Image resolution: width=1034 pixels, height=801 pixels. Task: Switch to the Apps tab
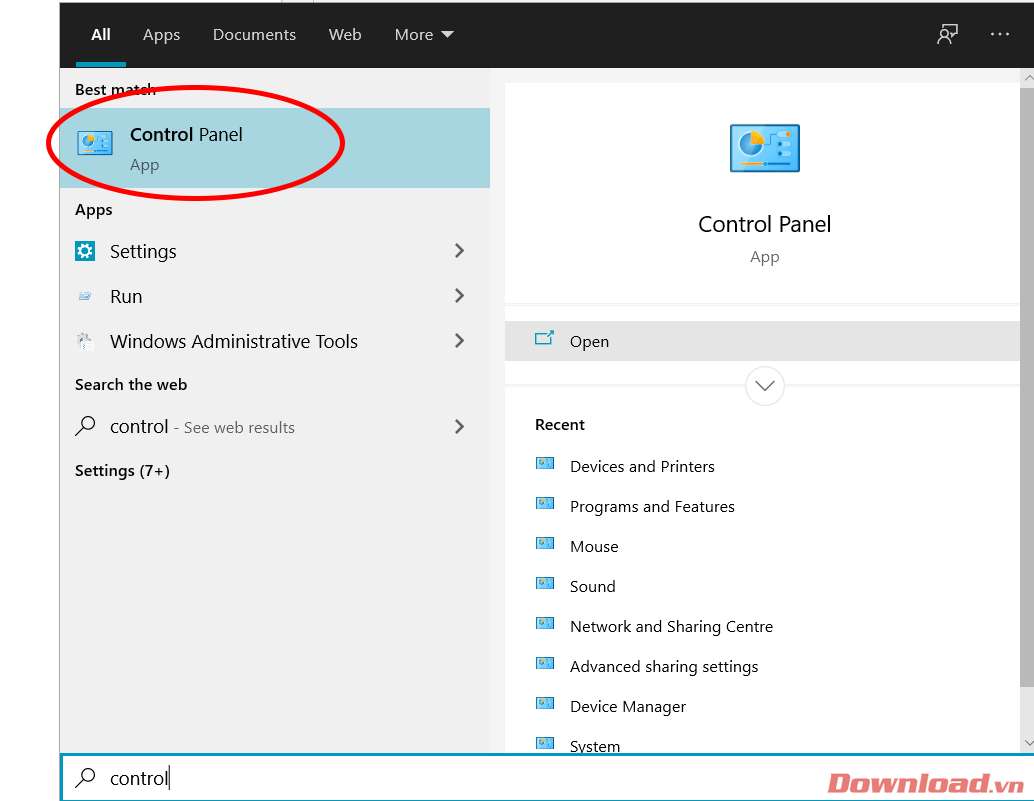pos(162,34)
